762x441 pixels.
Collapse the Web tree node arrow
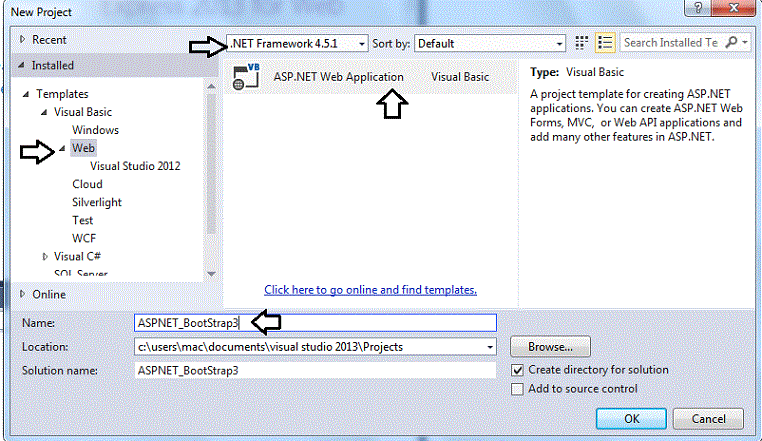coord(62,148)
